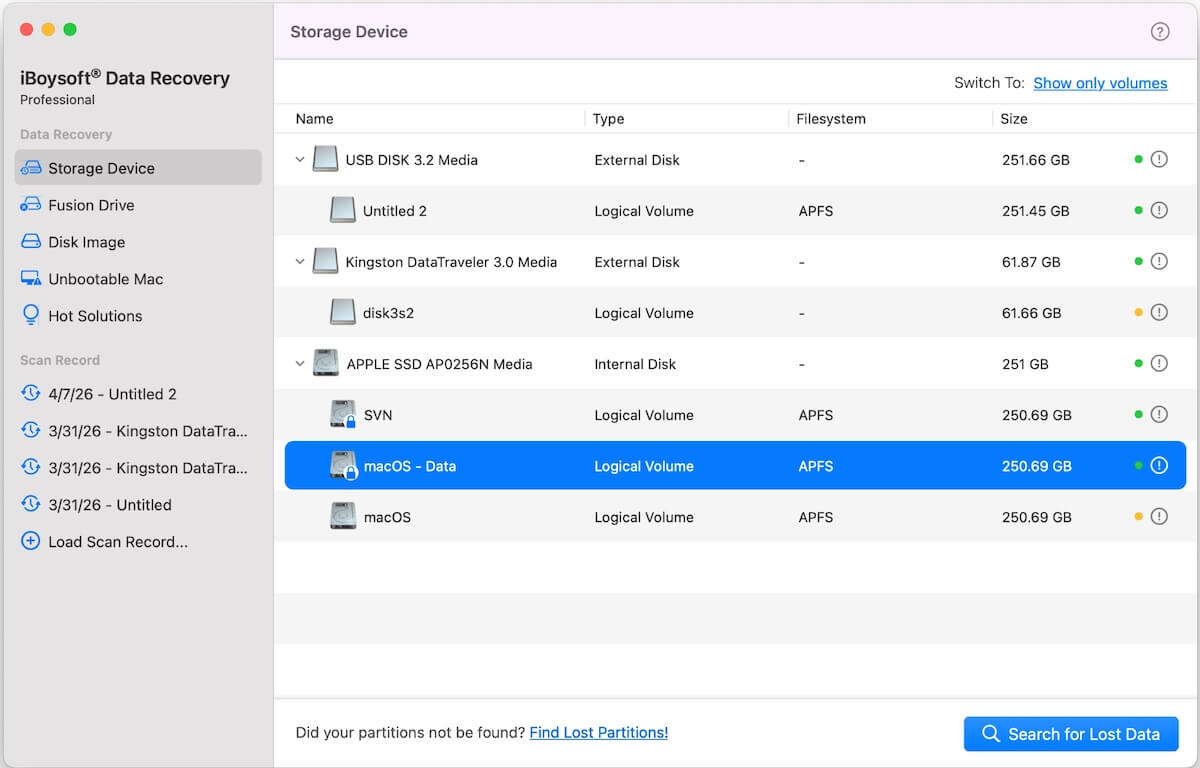Screen dimensions: 1200x768
Task: Select the macOS - Data volume name
Action: [x=410, y=466]
